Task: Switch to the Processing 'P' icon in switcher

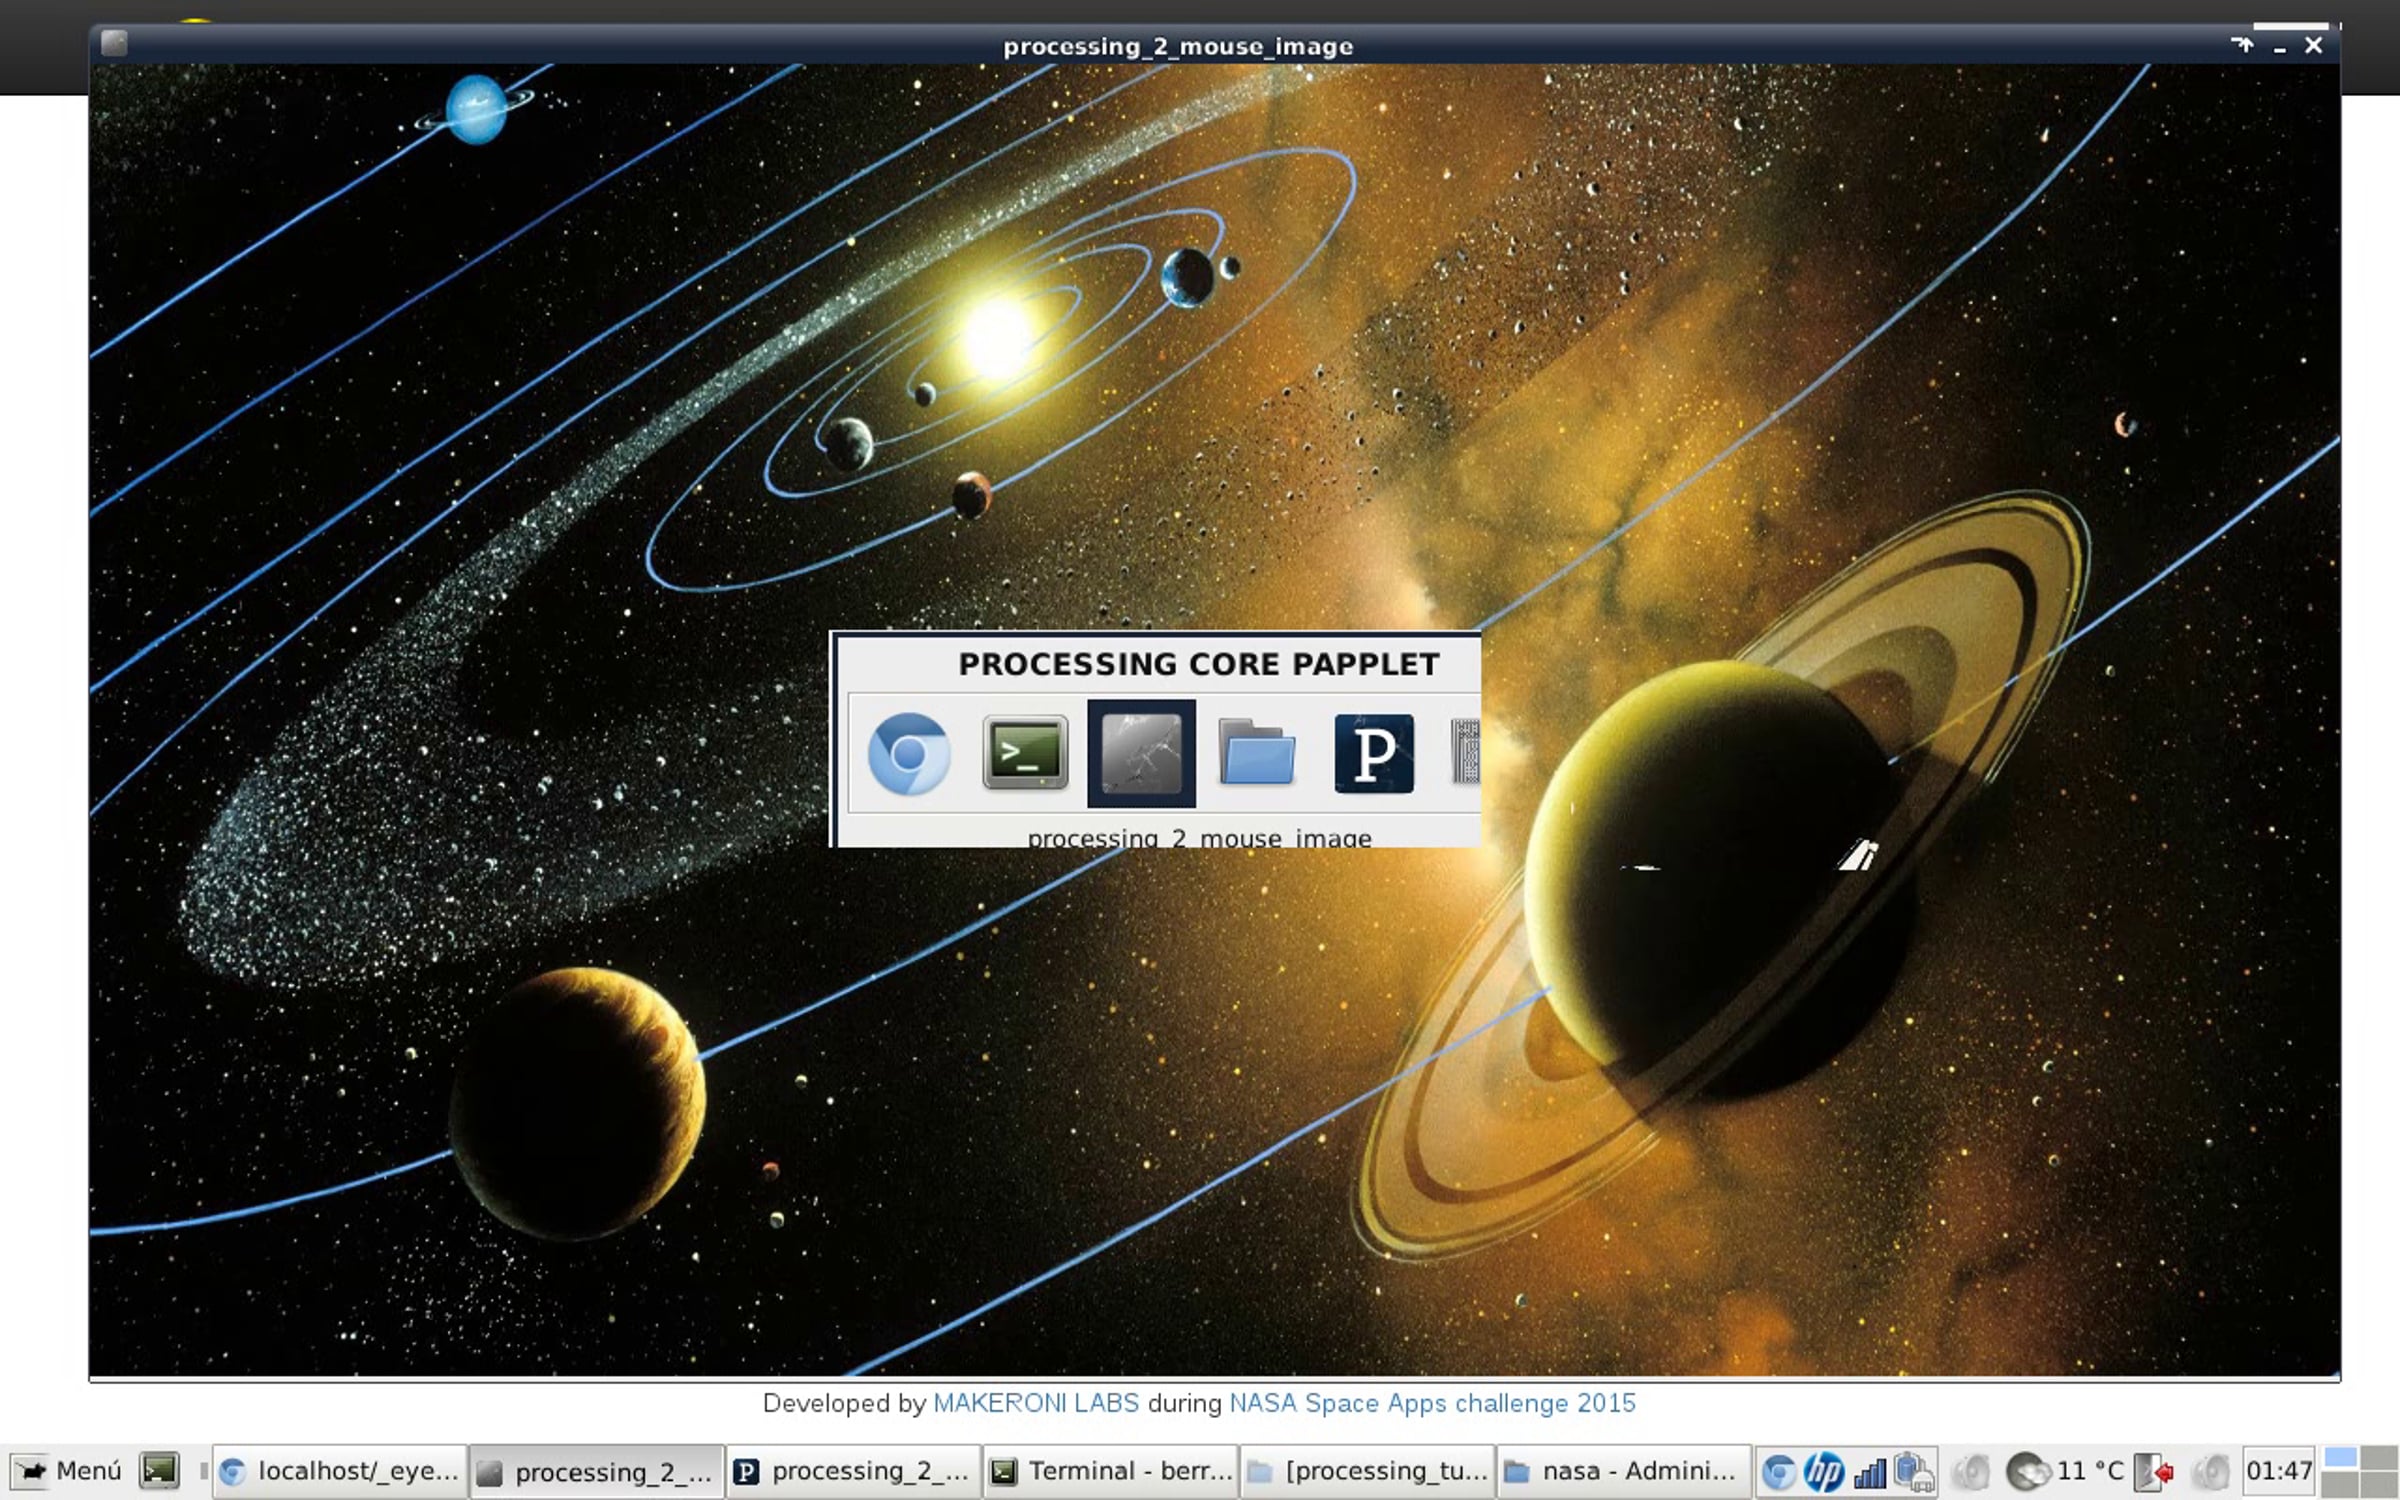Action: pos(1374,754)
